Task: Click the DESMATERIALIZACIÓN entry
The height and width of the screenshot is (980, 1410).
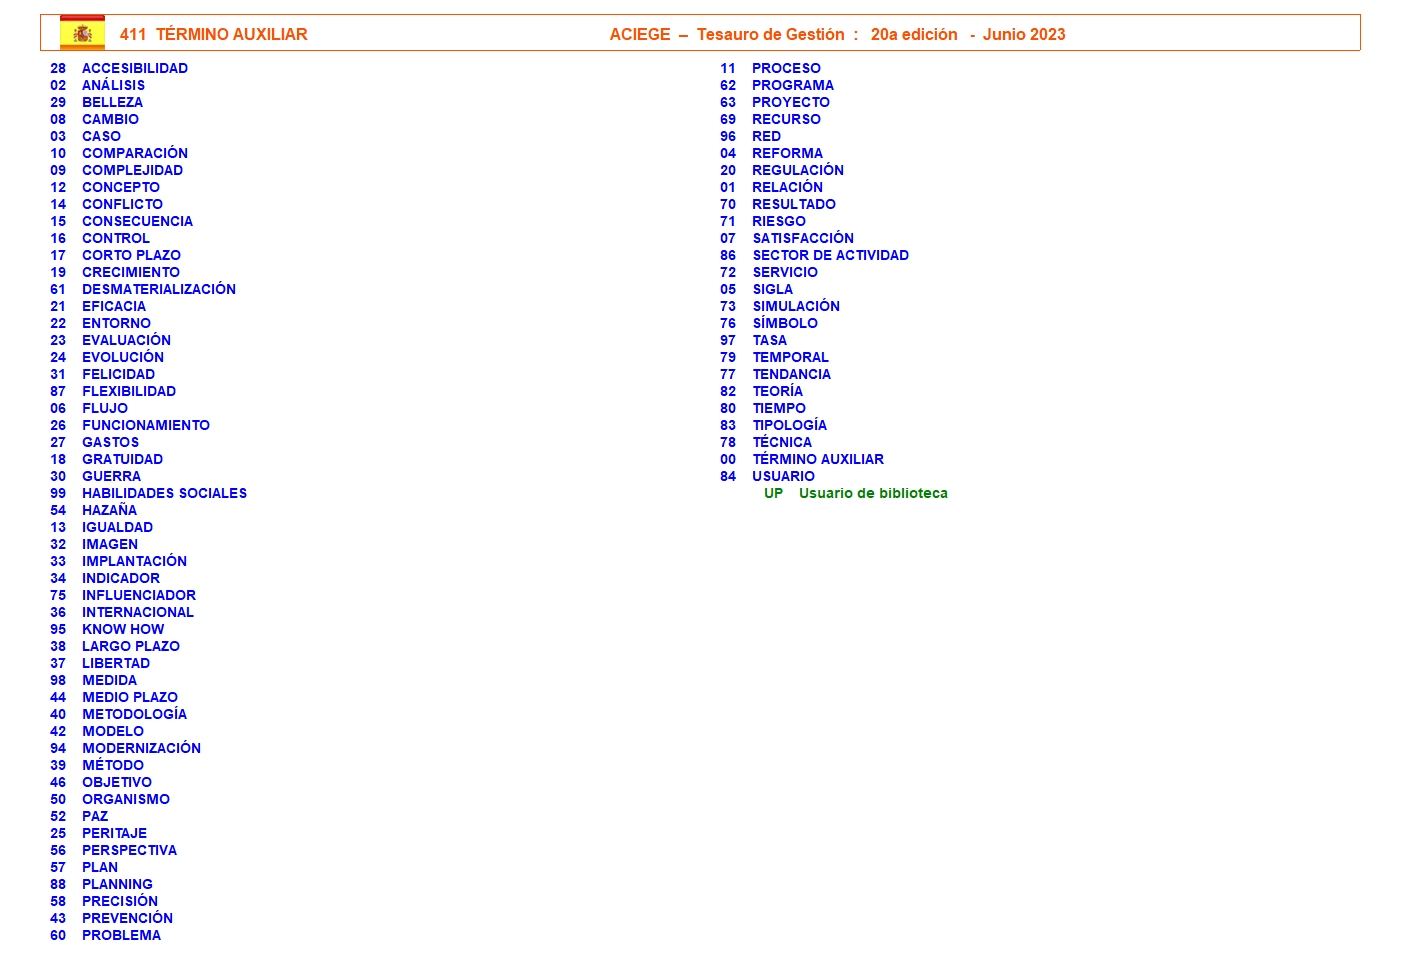Action: click(158, 289)
